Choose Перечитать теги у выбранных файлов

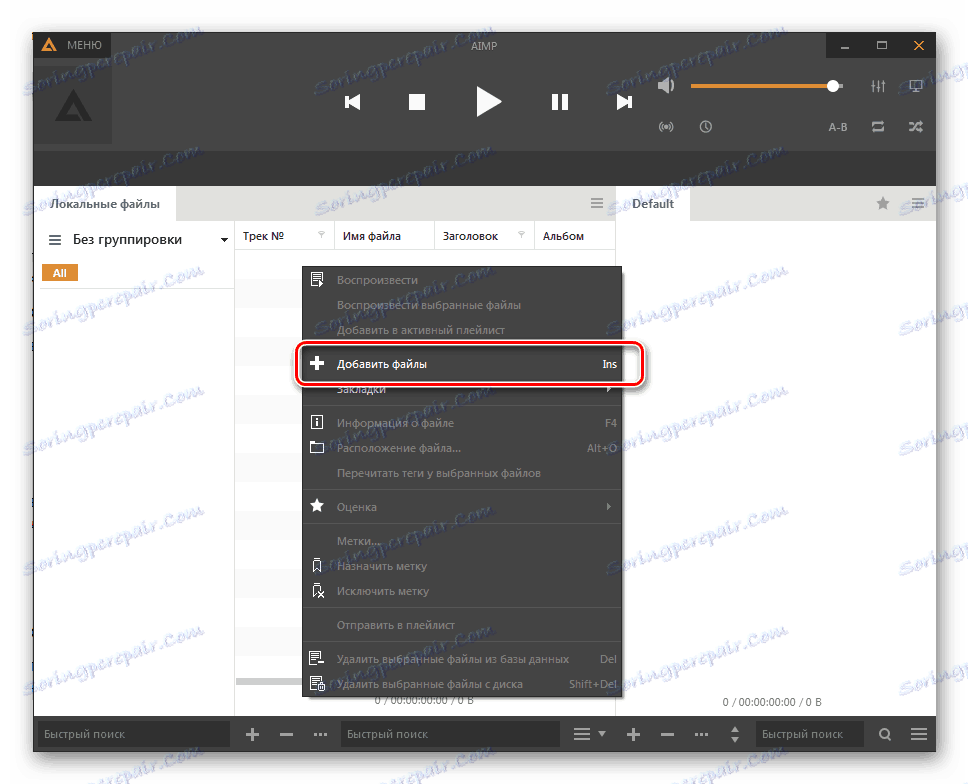point(462,473)
